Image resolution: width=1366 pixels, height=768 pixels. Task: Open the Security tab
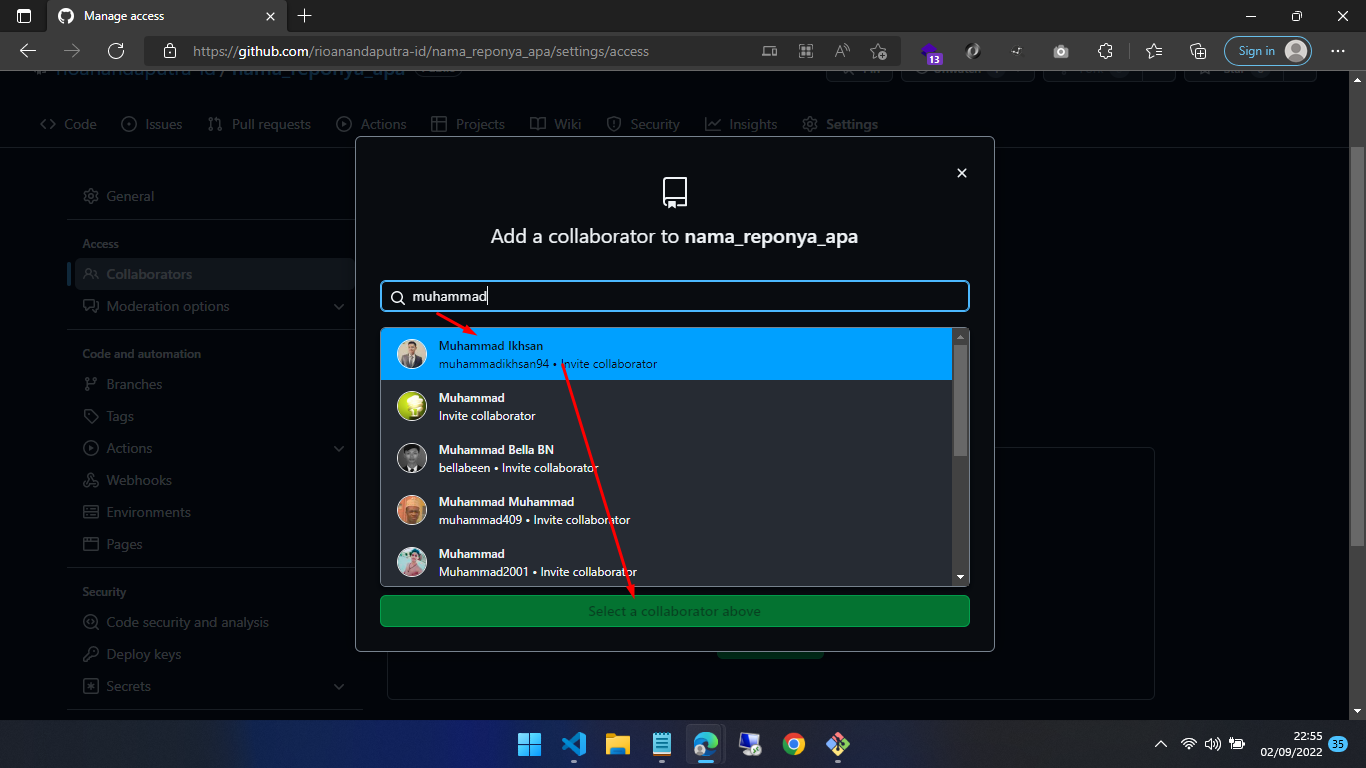pyautogui.click(x=643, y=124)
